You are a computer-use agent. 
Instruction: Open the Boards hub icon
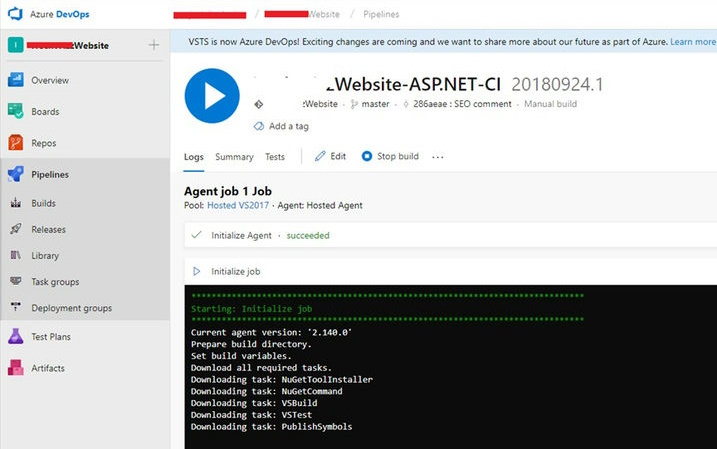pyautogui.click(x=16, y=111)
